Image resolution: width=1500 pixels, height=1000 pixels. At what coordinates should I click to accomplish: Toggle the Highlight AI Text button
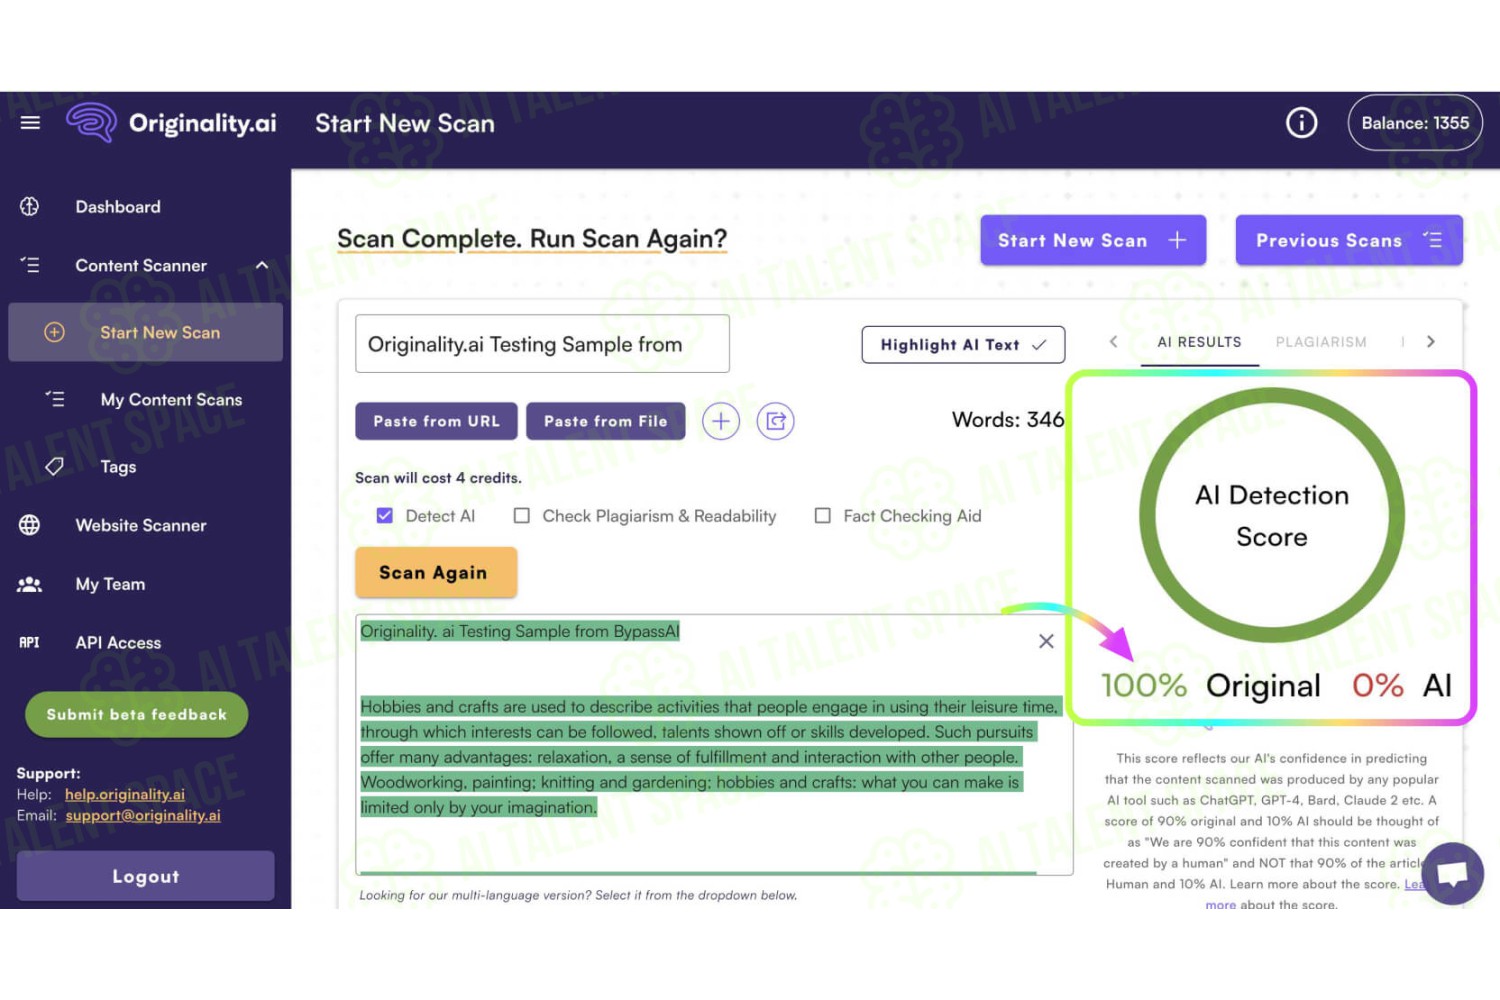coord(963,345)
